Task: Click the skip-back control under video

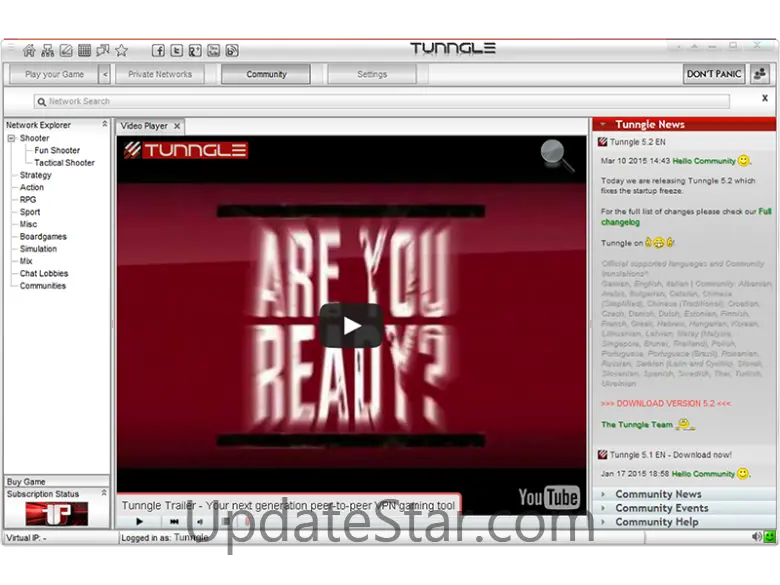Action: click(x=174, y=521)
